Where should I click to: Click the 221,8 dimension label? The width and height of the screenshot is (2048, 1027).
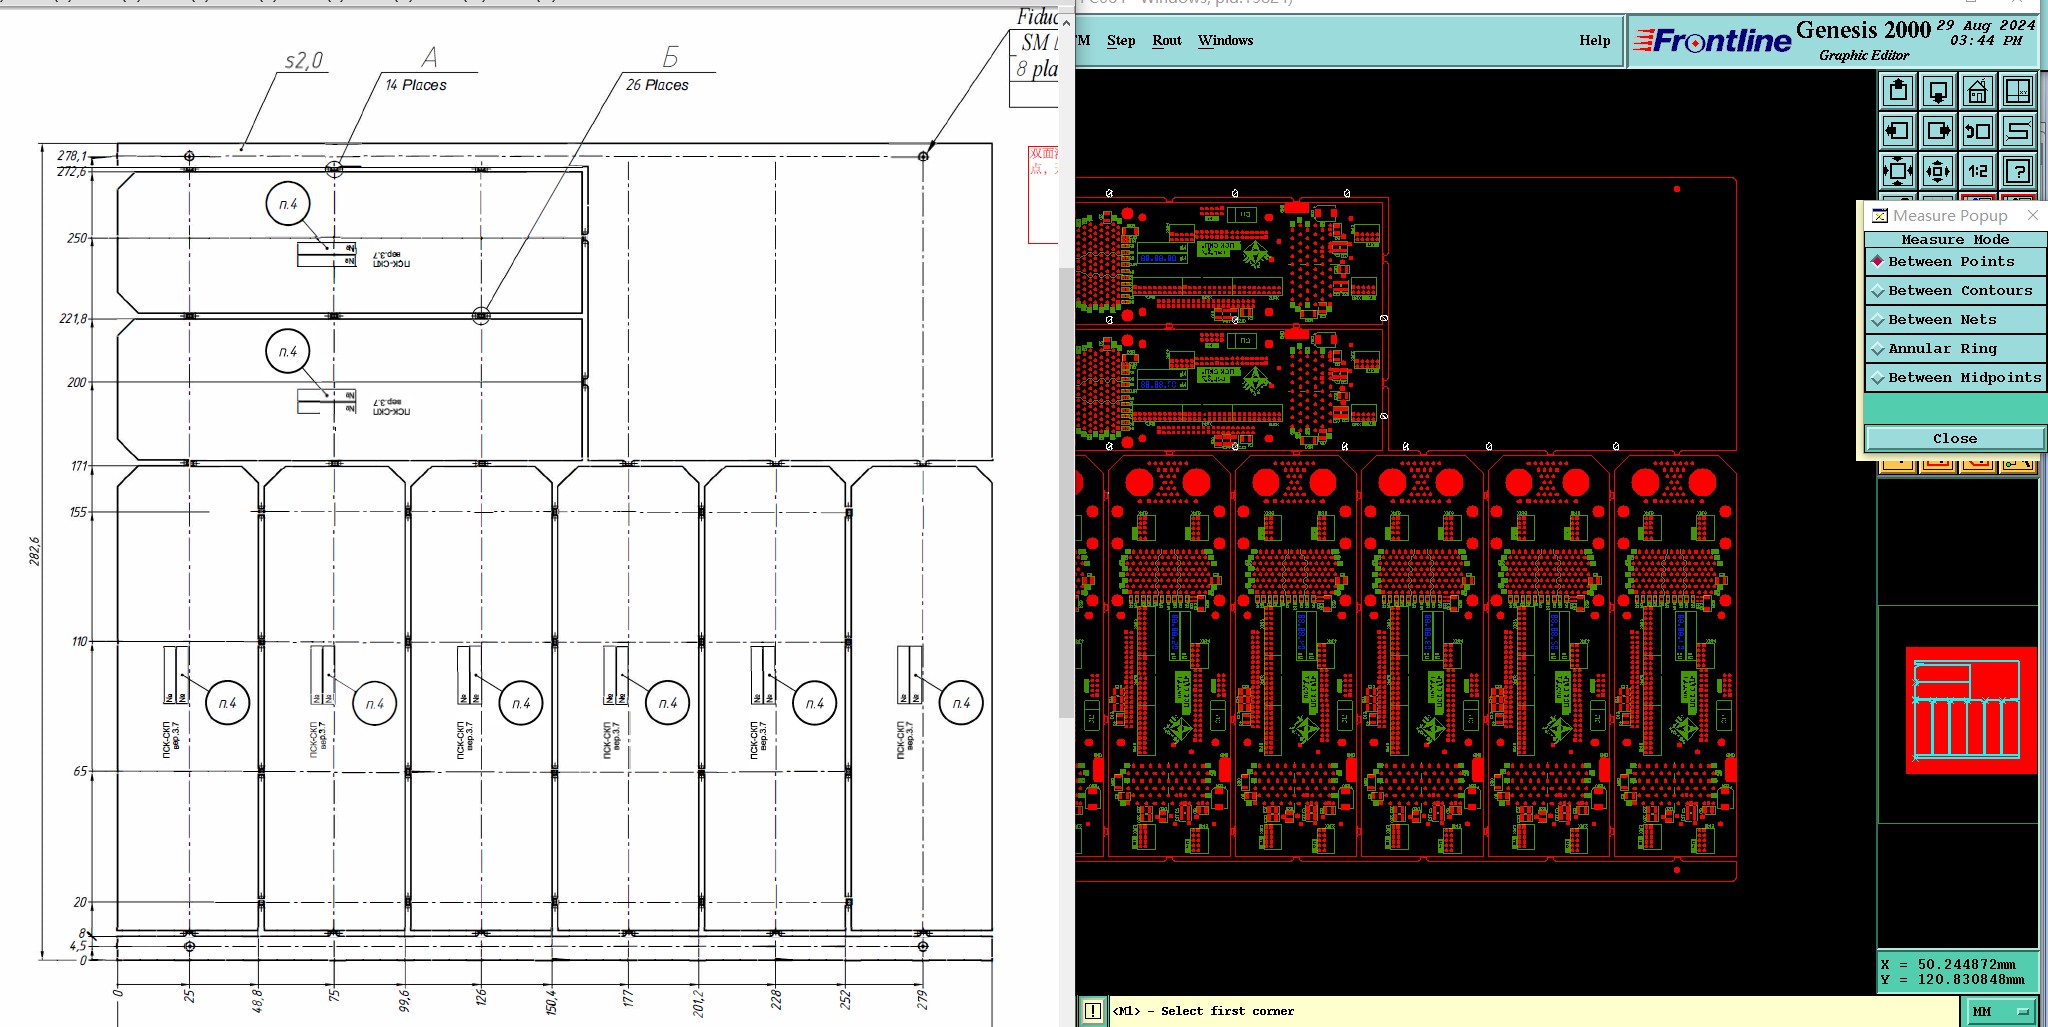pos(73,319)
